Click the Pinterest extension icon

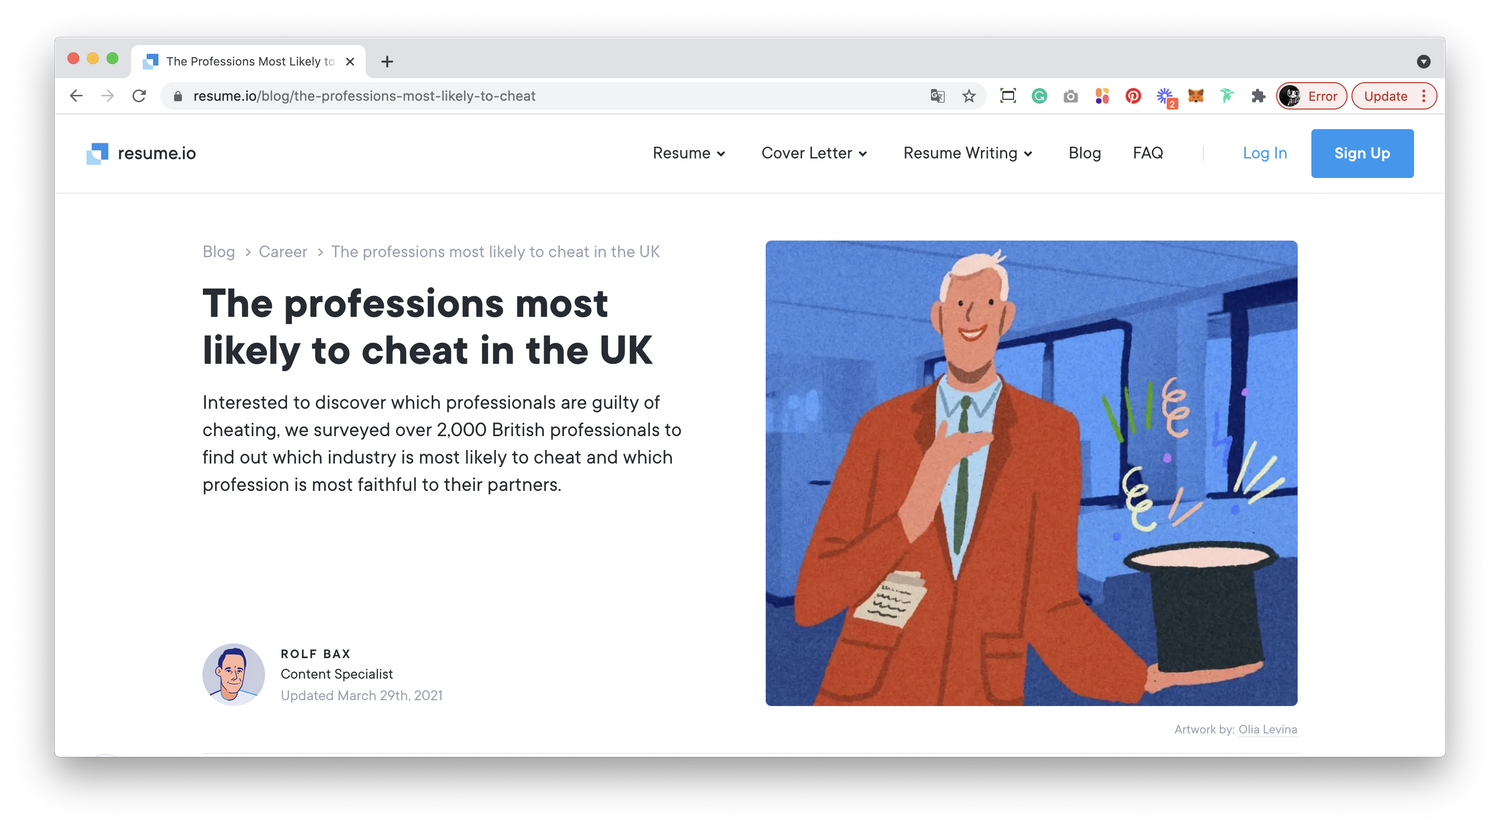click(1133, 96)
